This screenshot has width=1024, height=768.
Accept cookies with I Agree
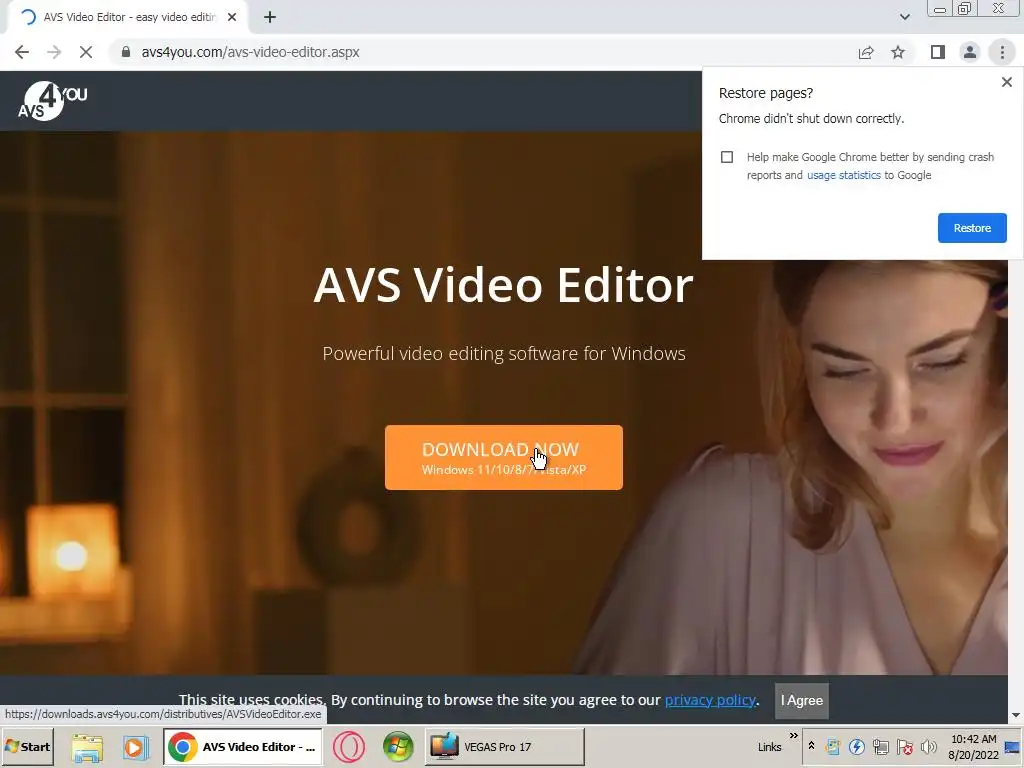pos(801,701)
